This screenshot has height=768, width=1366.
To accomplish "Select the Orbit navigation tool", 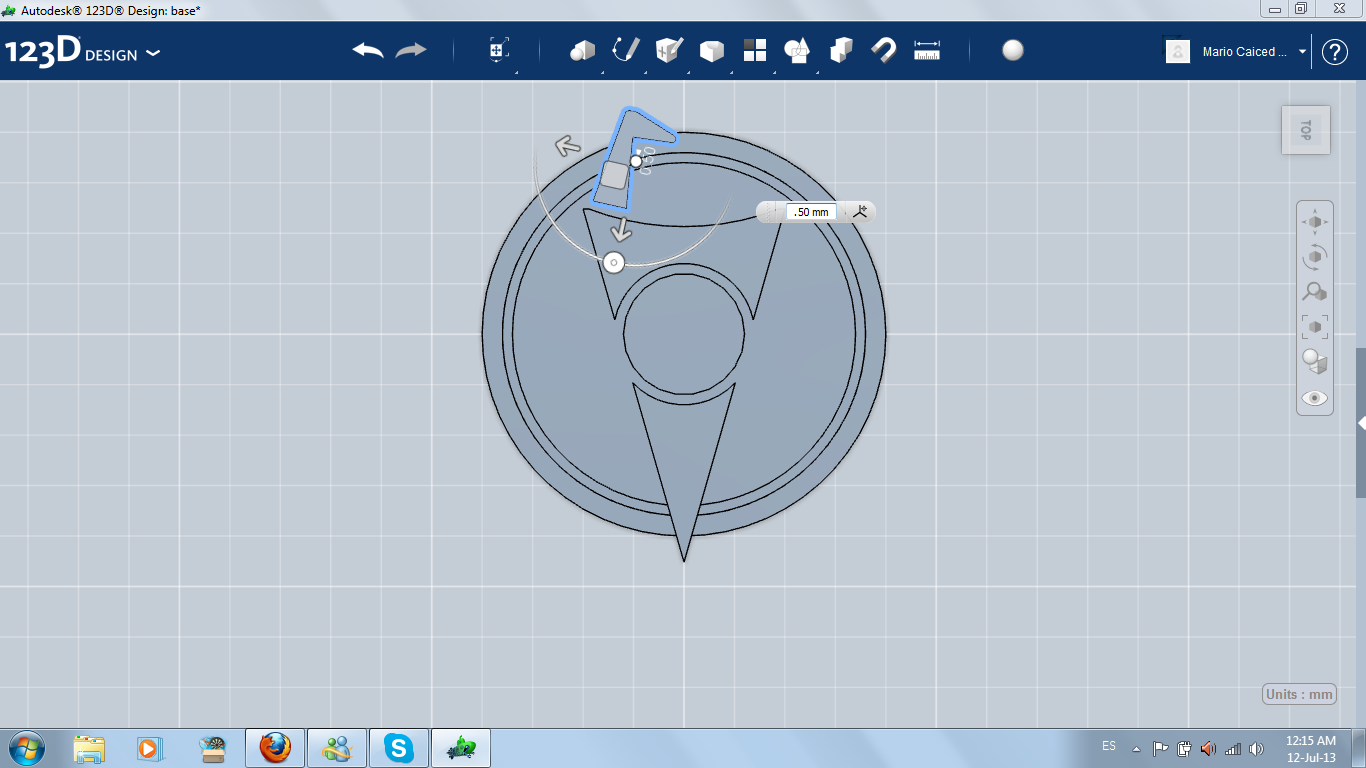I will 1314,256.
